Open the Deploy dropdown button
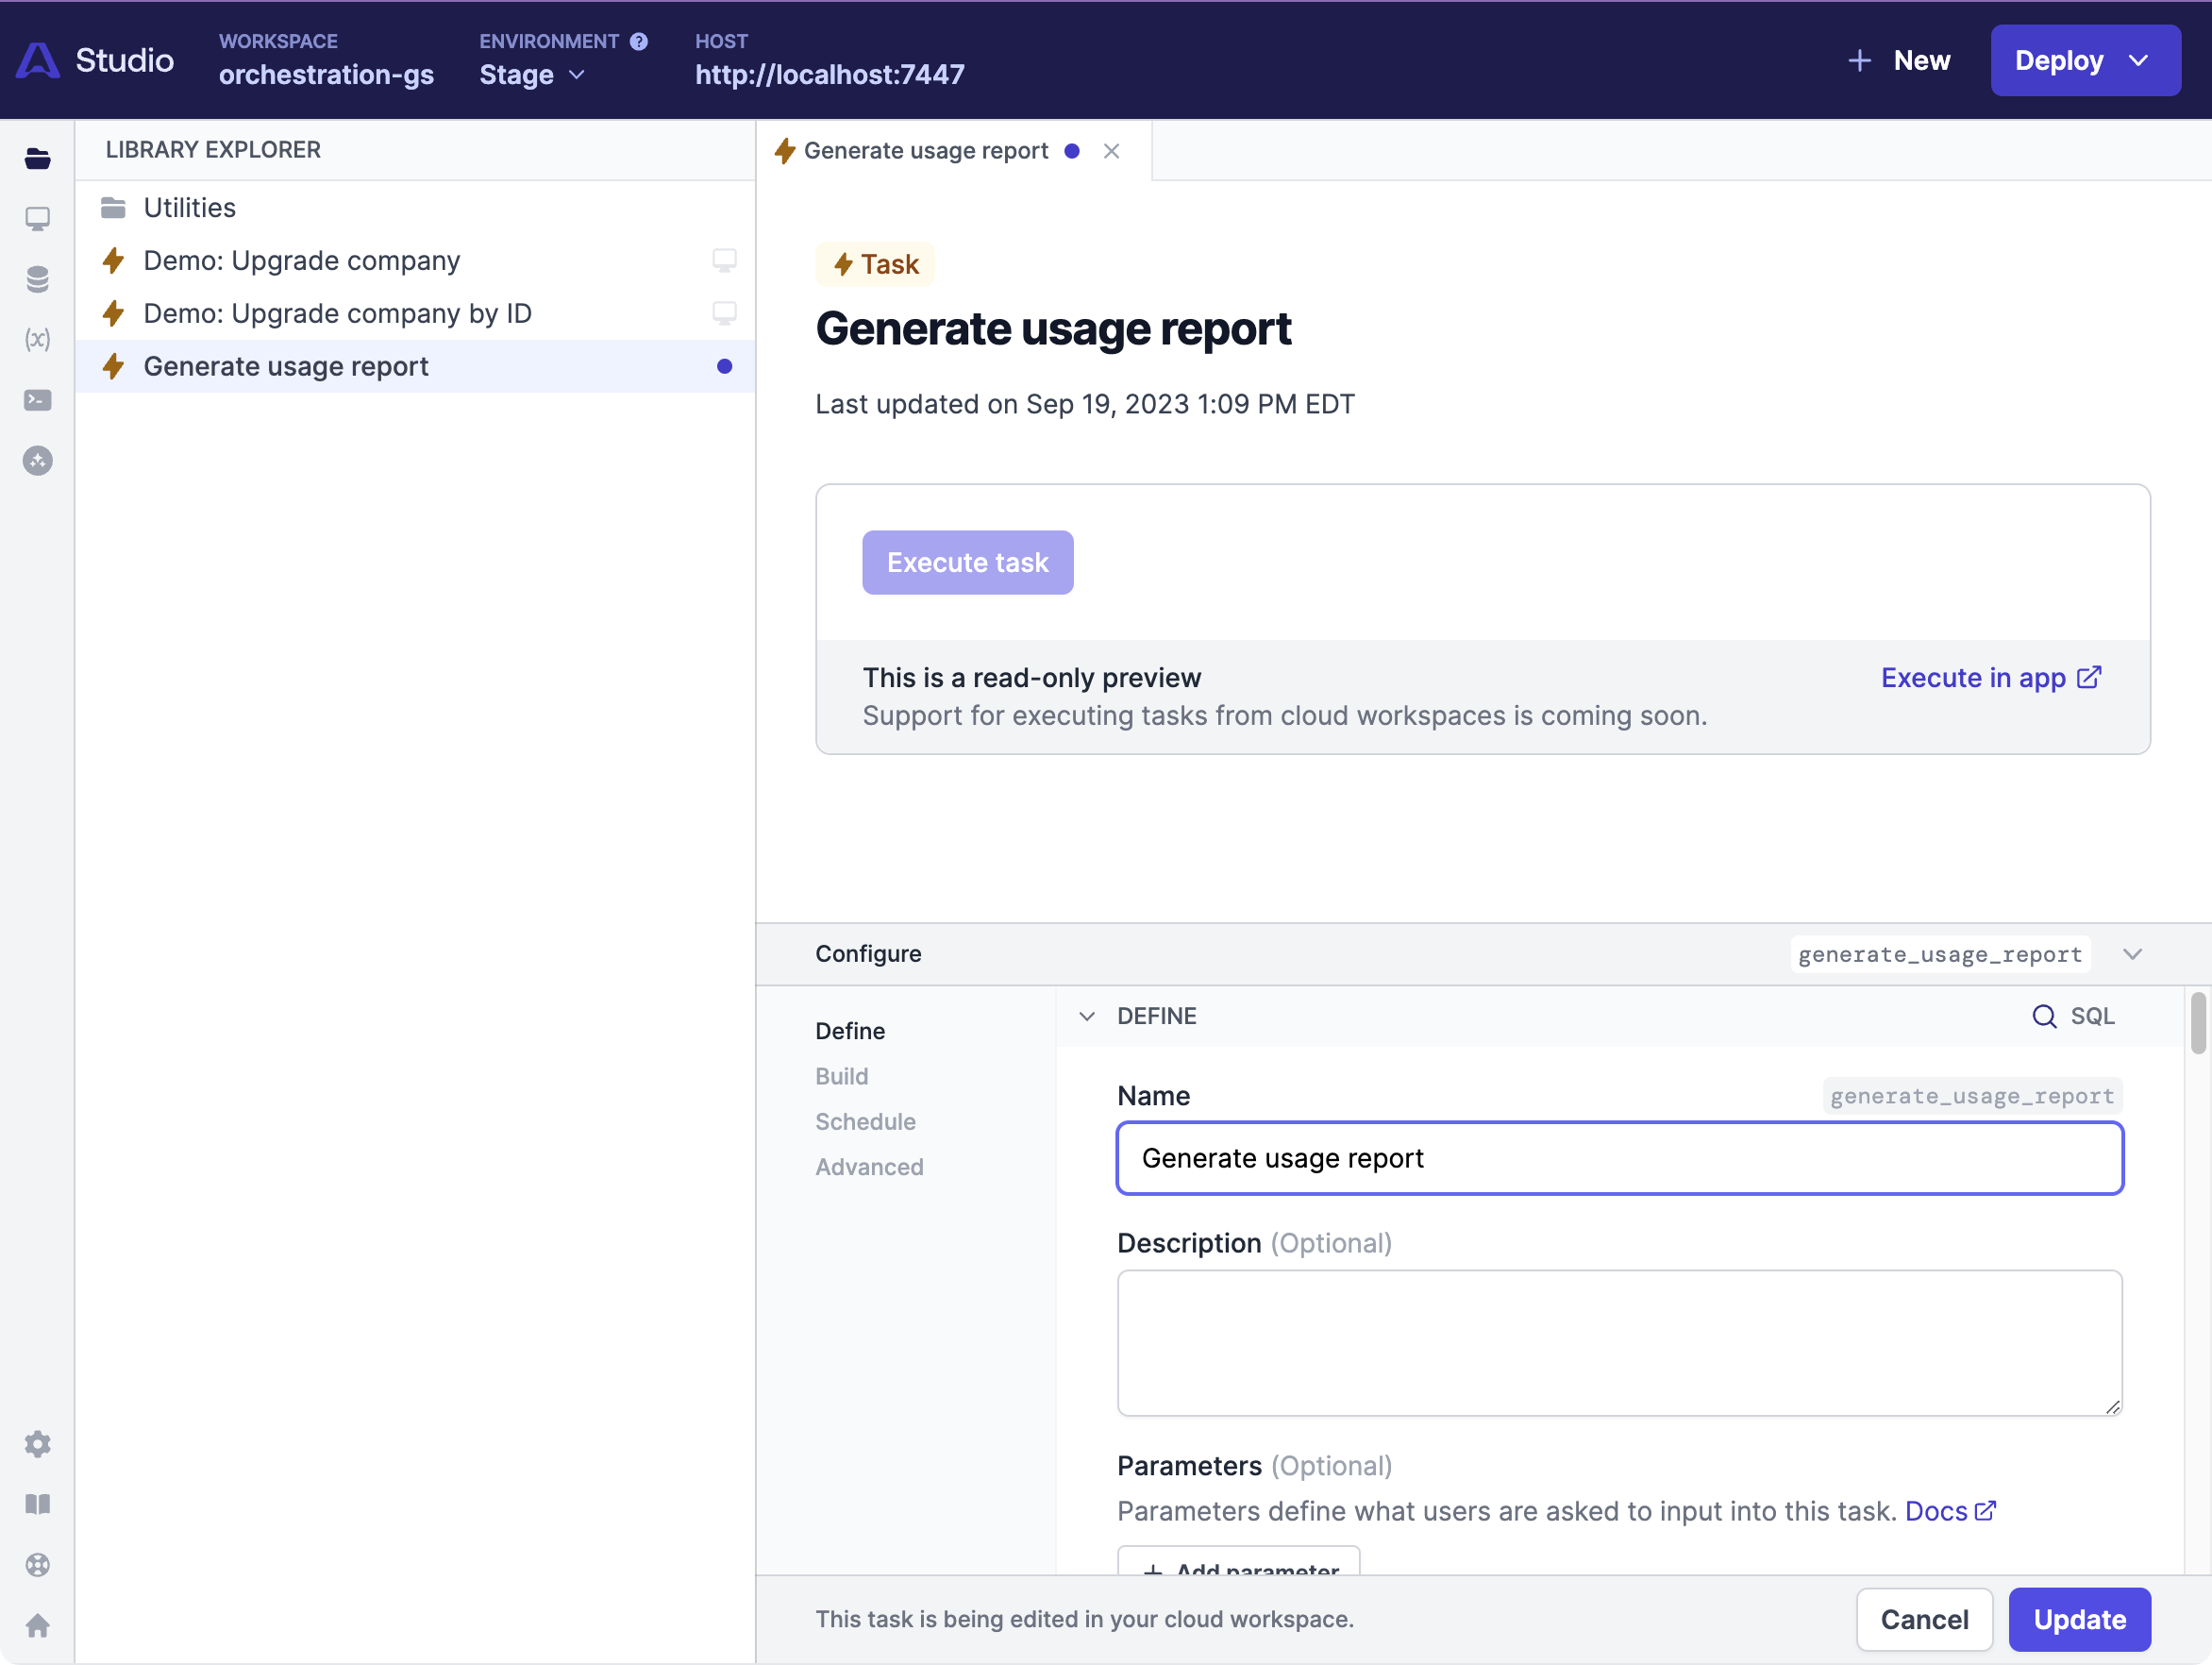2212x1665 pixels. point(2085,60)
